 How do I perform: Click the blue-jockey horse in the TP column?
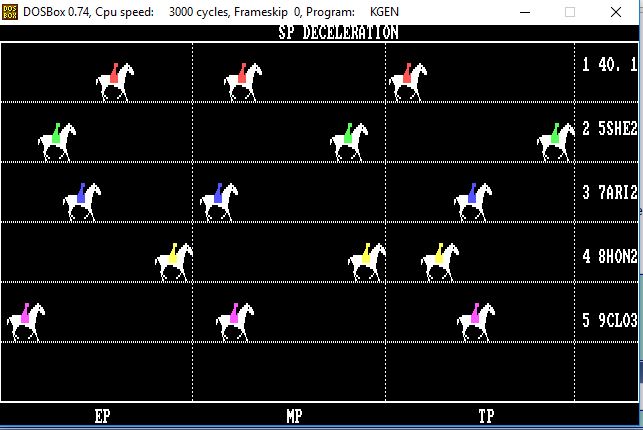point(473,202)
